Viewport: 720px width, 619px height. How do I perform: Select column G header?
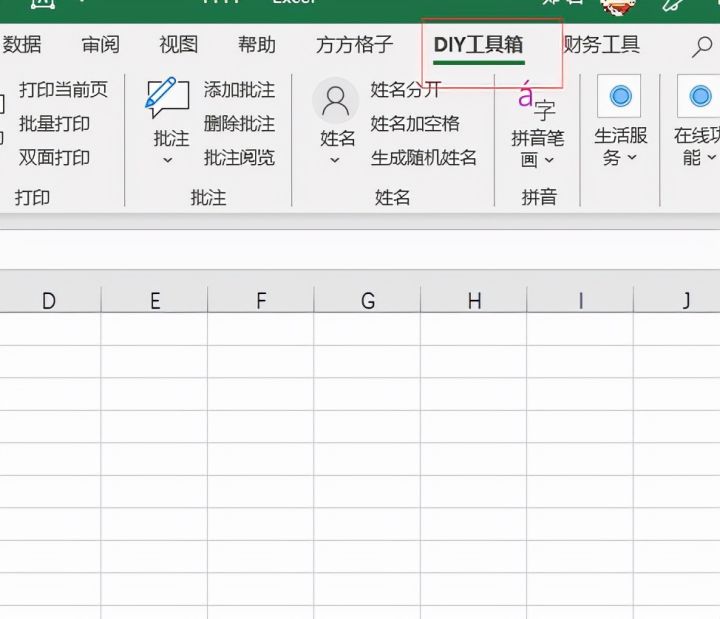point(367,301)
